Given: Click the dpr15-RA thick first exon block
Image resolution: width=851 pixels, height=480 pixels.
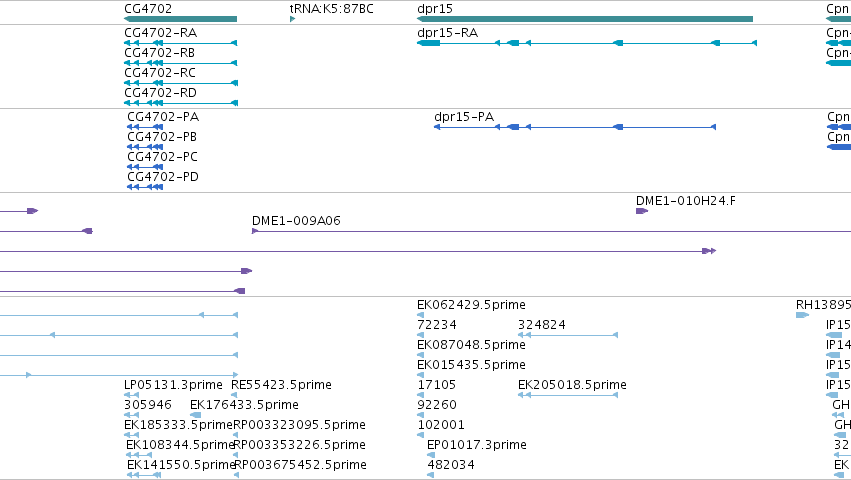Looking at the screenshot, I should tap(429, 43).
